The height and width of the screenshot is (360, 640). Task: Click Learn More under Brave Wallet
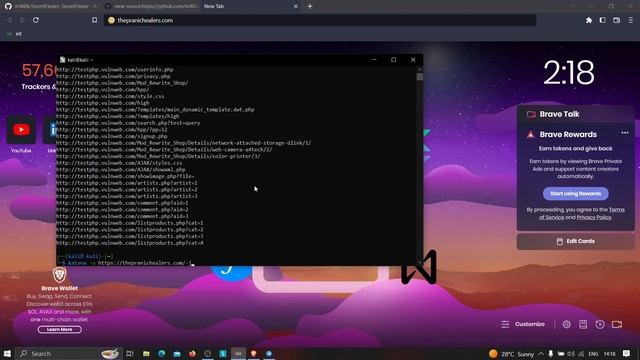pyautogui.click(x=60, y=329)
